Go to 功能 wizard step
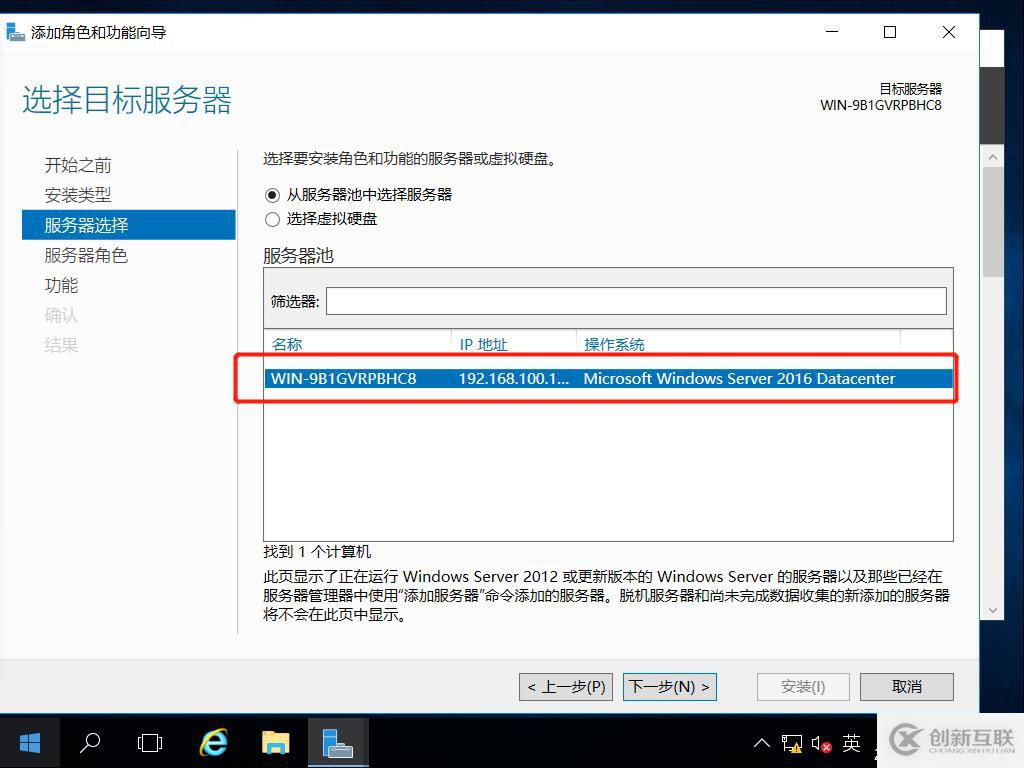The image size is (1024, 768). pos(61,285)
